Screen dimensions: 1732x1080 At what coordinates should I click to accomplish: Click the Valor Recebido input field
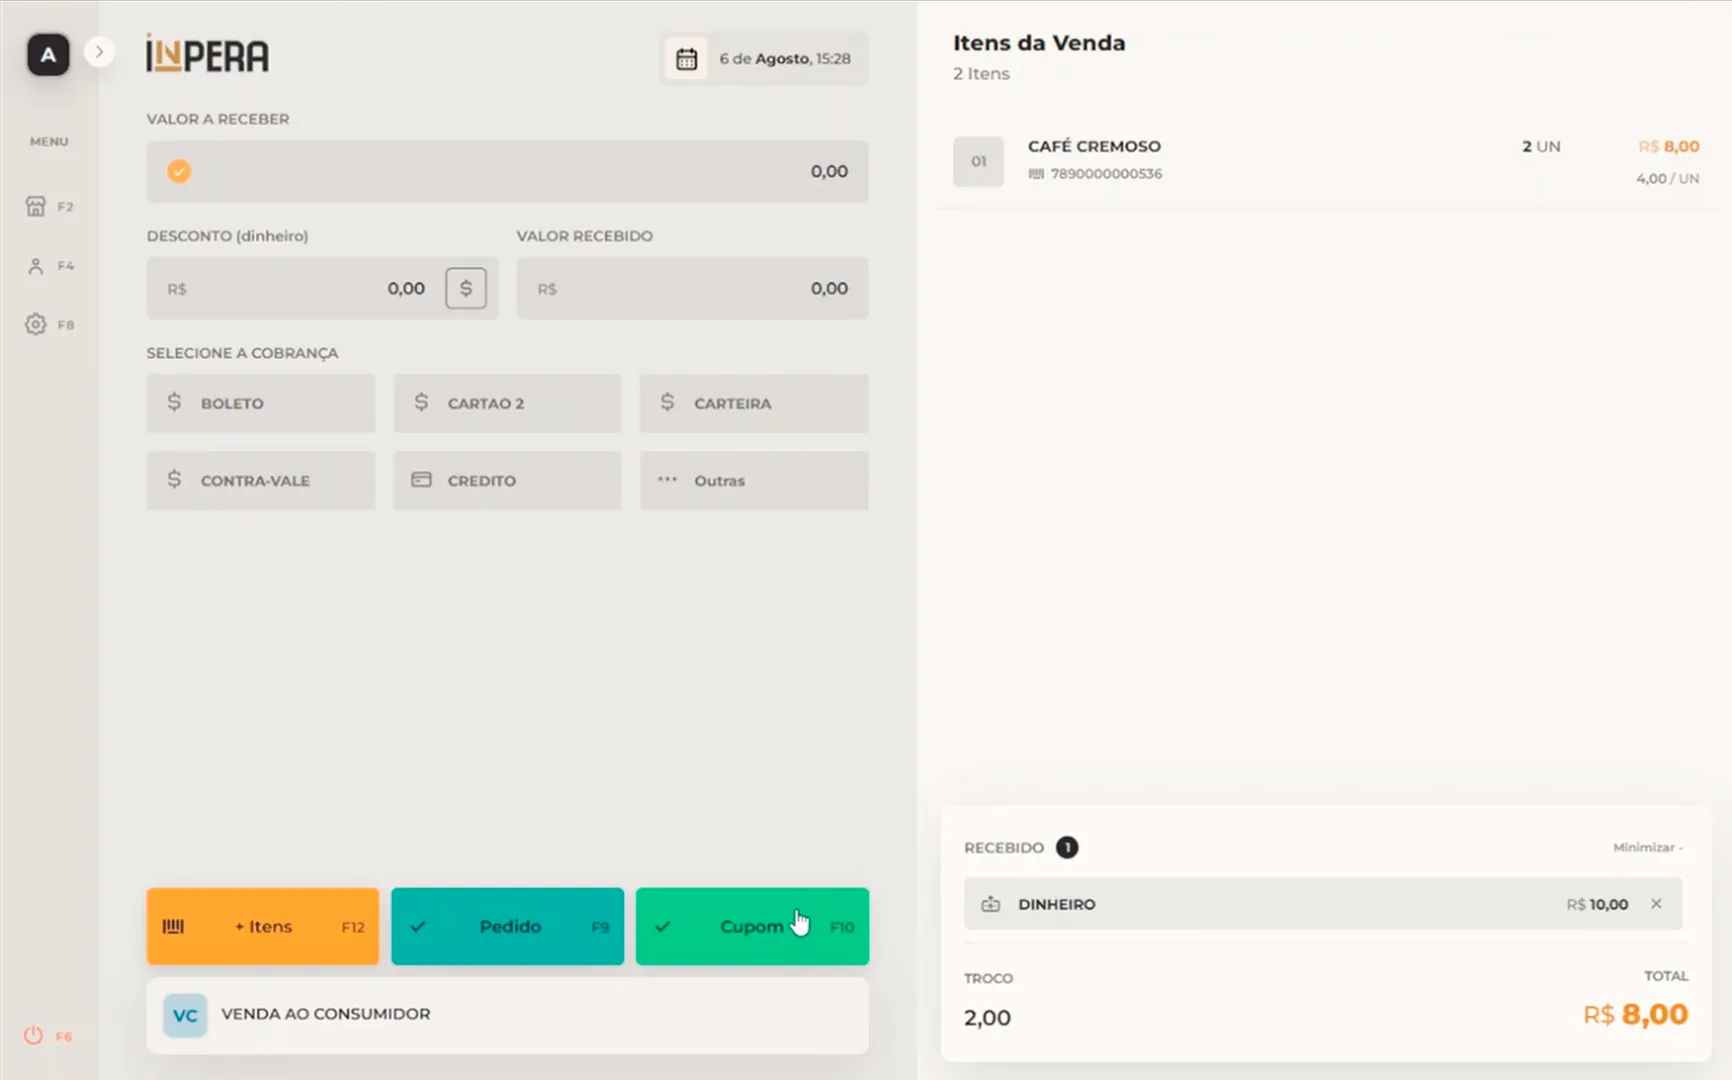[692, 289]
